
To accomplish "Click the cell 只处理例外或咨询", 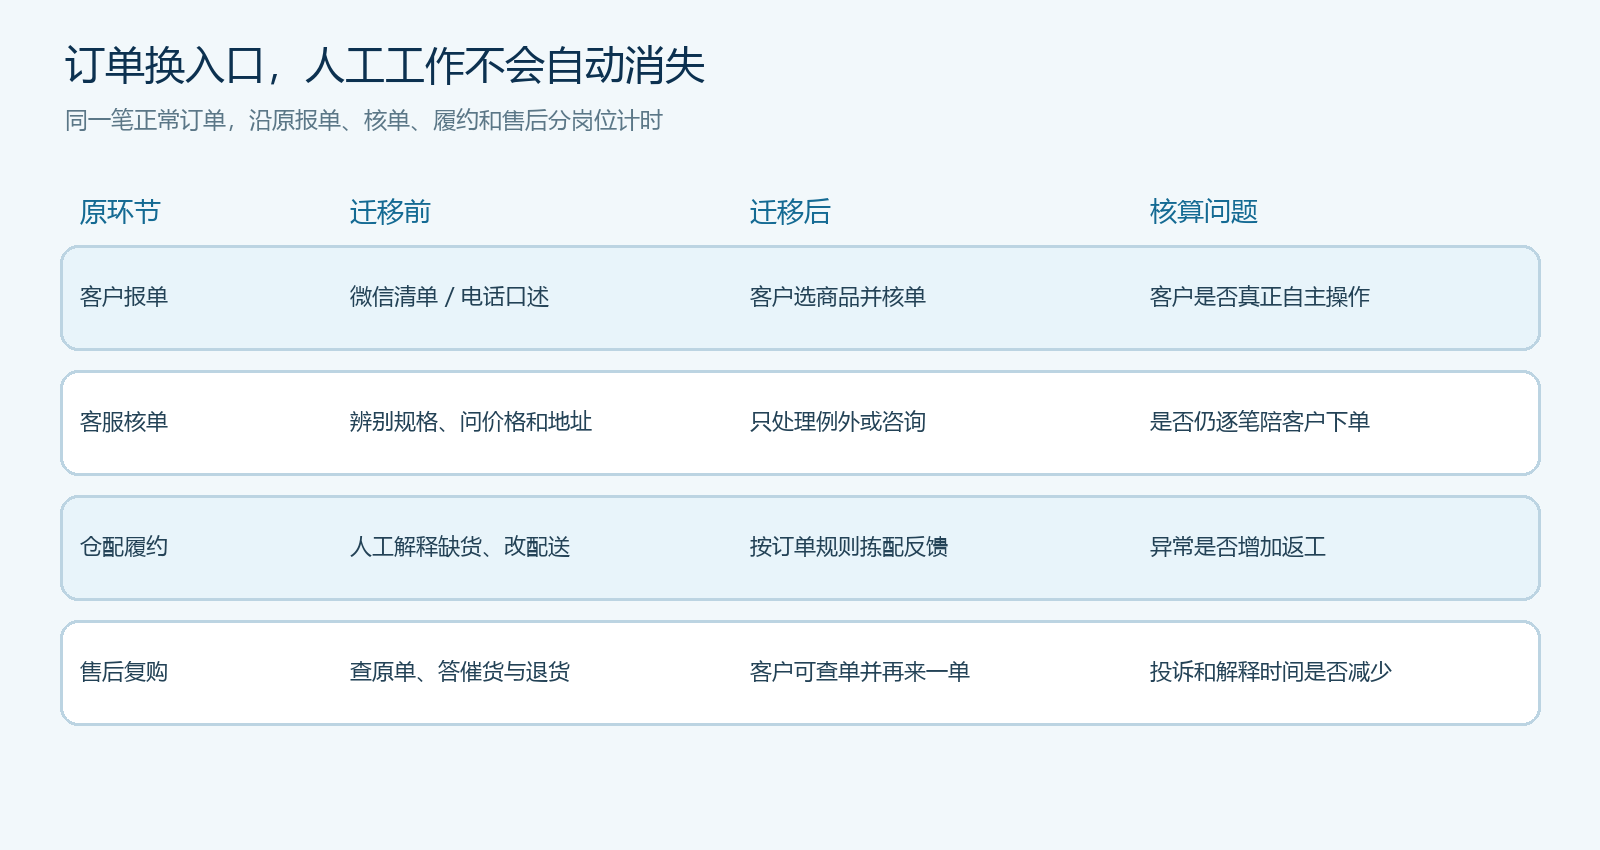I will (x=838, y=422).
